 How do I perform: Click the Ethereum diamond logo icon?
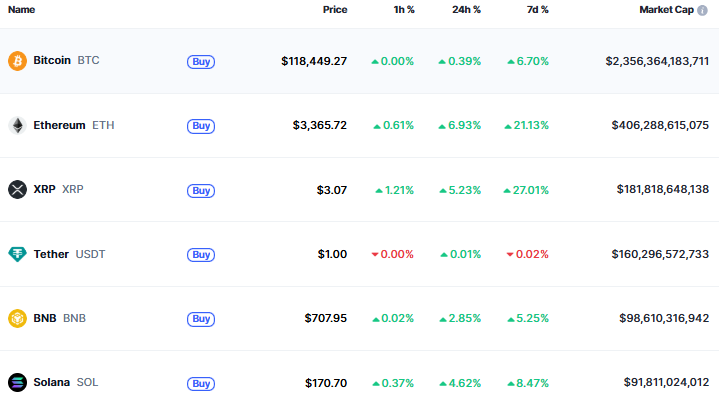click(x=17, y=125)
